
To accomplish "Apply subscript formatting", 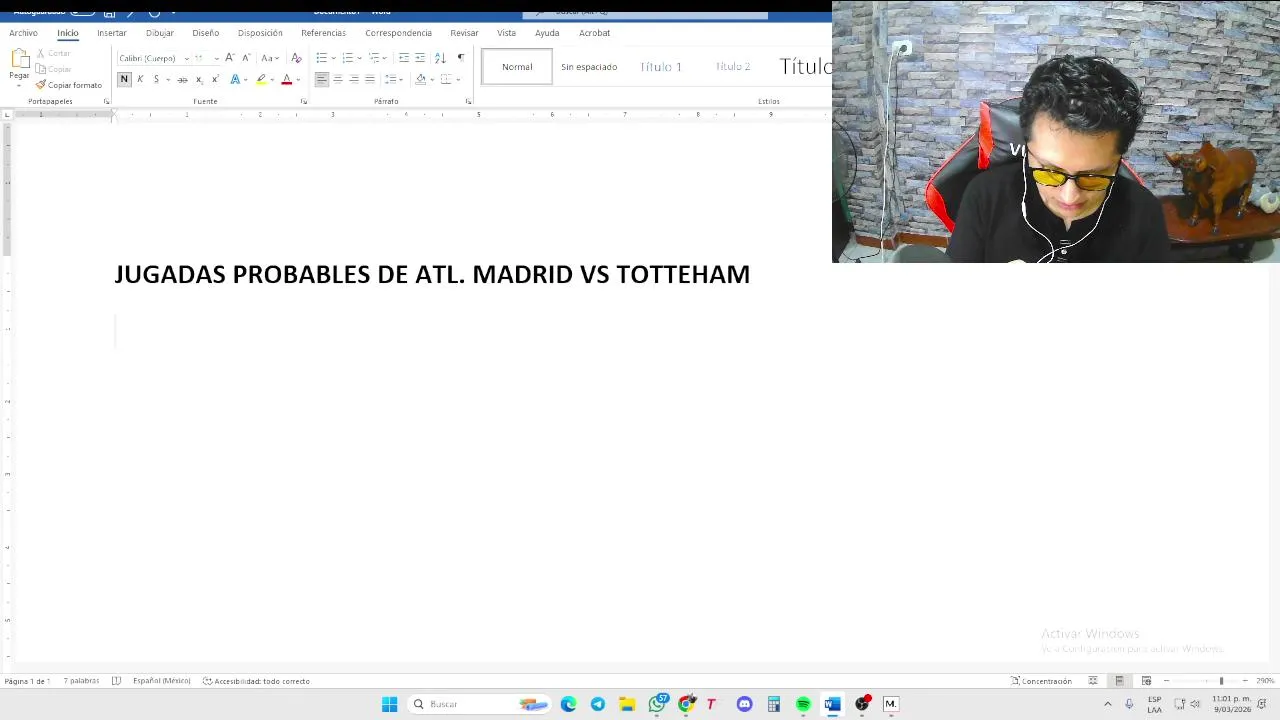I will [x=198, y=79].
